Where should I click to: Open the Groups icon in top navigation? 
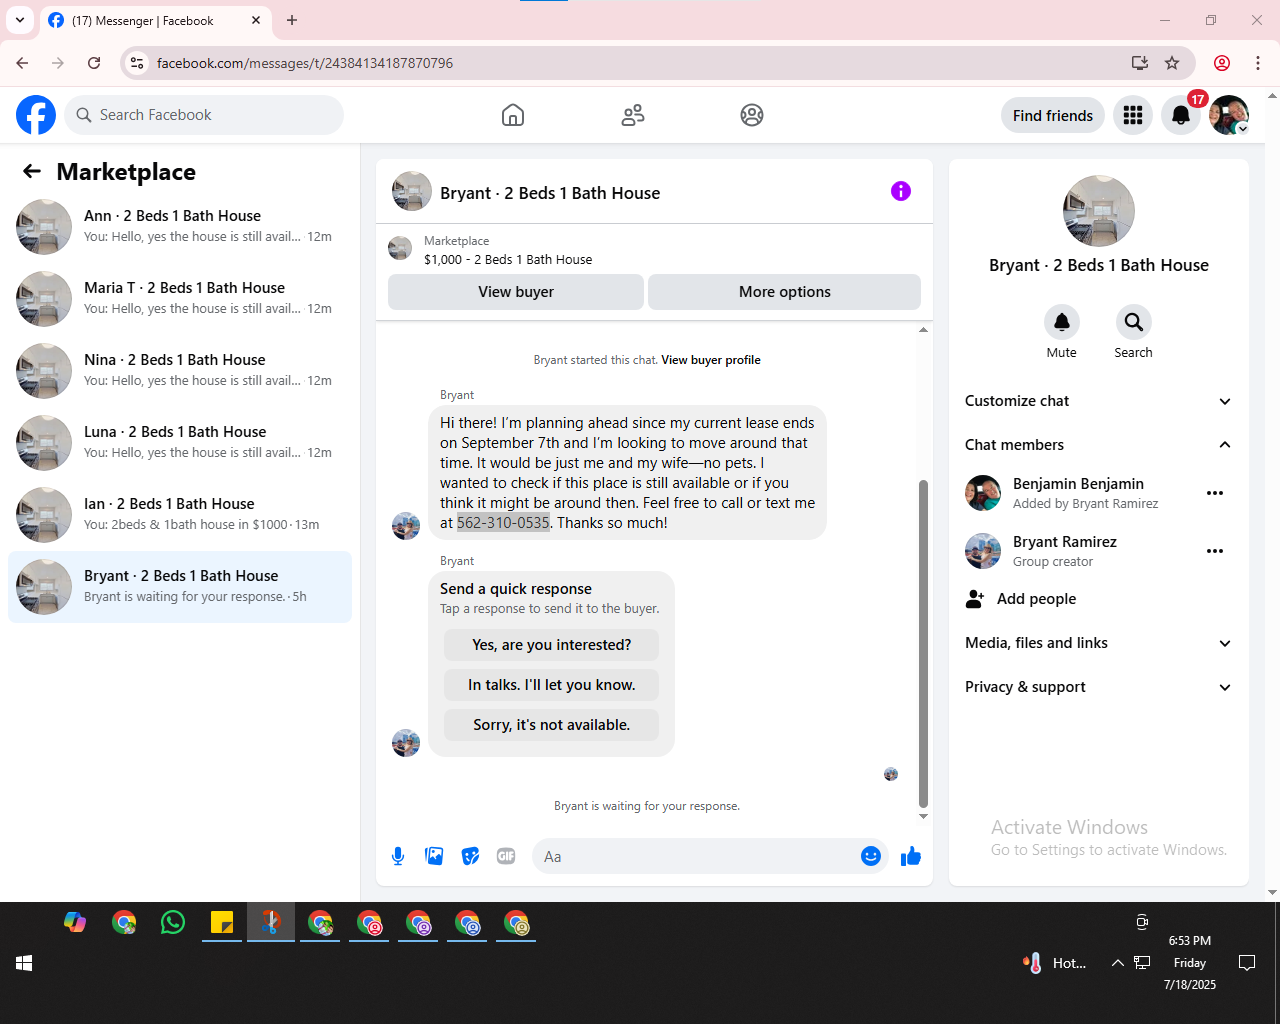[752, 115]
